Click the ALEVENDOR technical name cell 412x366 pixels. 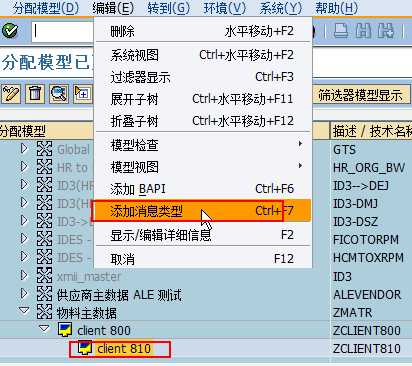[x=367, y=294]
